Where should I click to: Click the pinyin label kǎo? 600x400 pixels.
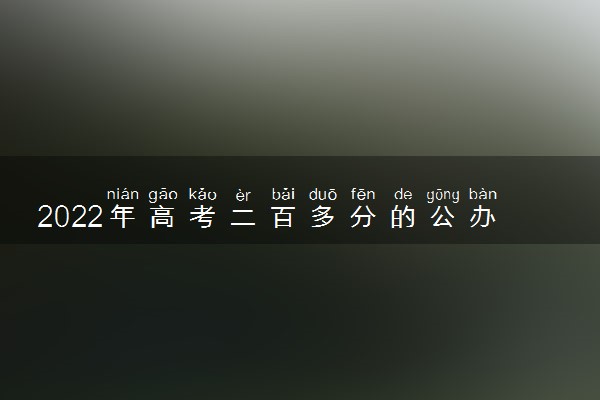203,194
